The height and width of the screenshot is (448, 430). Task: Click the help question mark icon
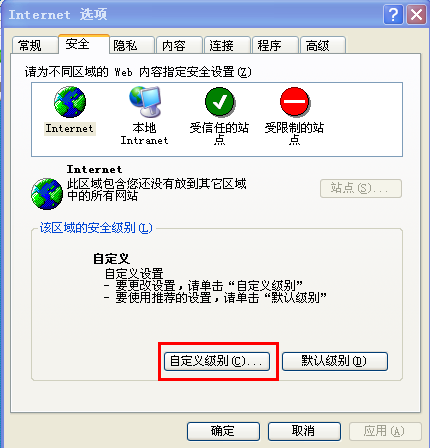coord(393,15)
